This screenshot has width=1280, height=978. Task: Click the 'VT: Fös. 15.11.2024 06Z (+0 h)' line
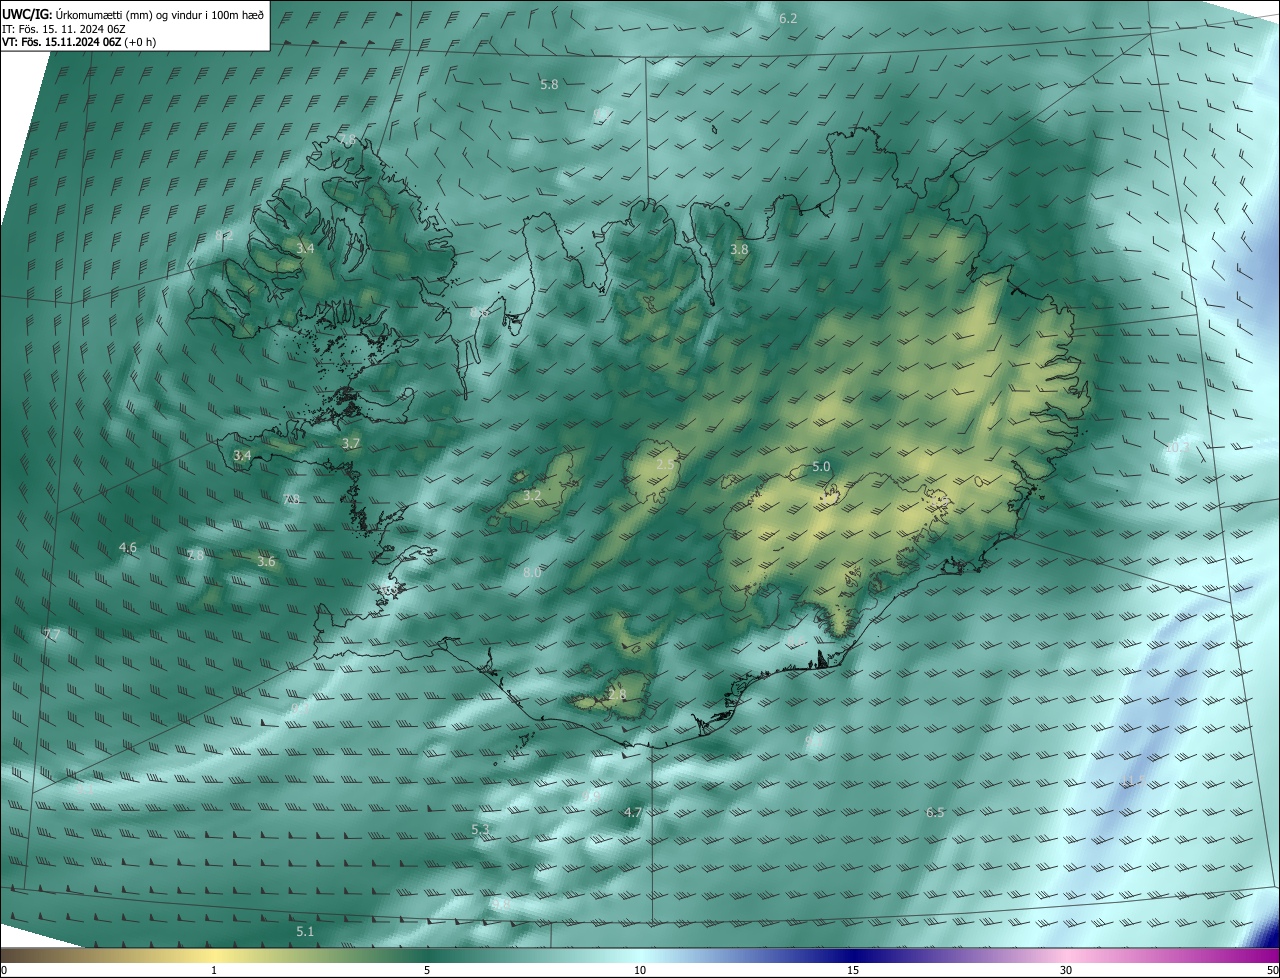point(79,42)
